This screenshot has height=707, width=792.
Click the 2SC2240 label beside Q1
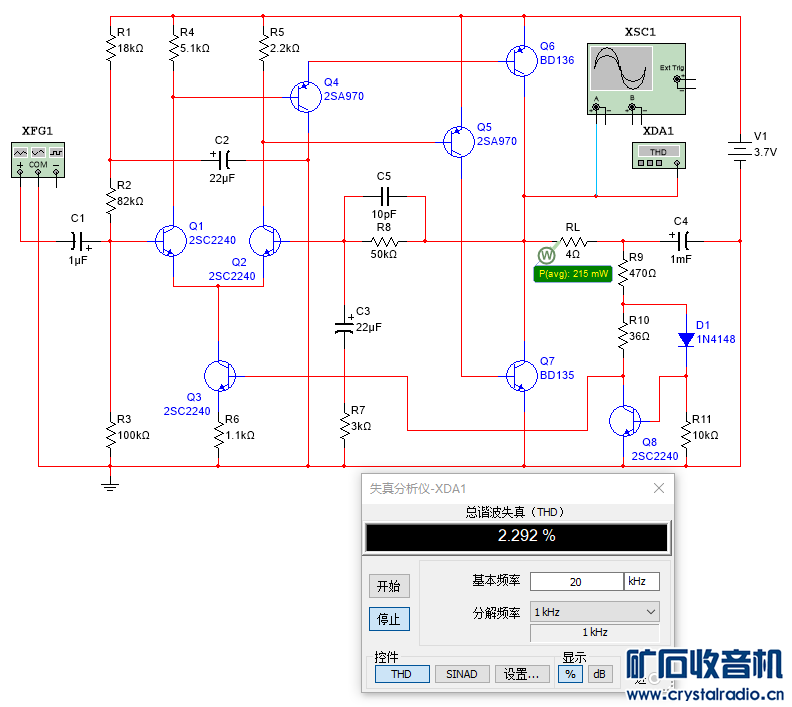[x=212, y=240]
